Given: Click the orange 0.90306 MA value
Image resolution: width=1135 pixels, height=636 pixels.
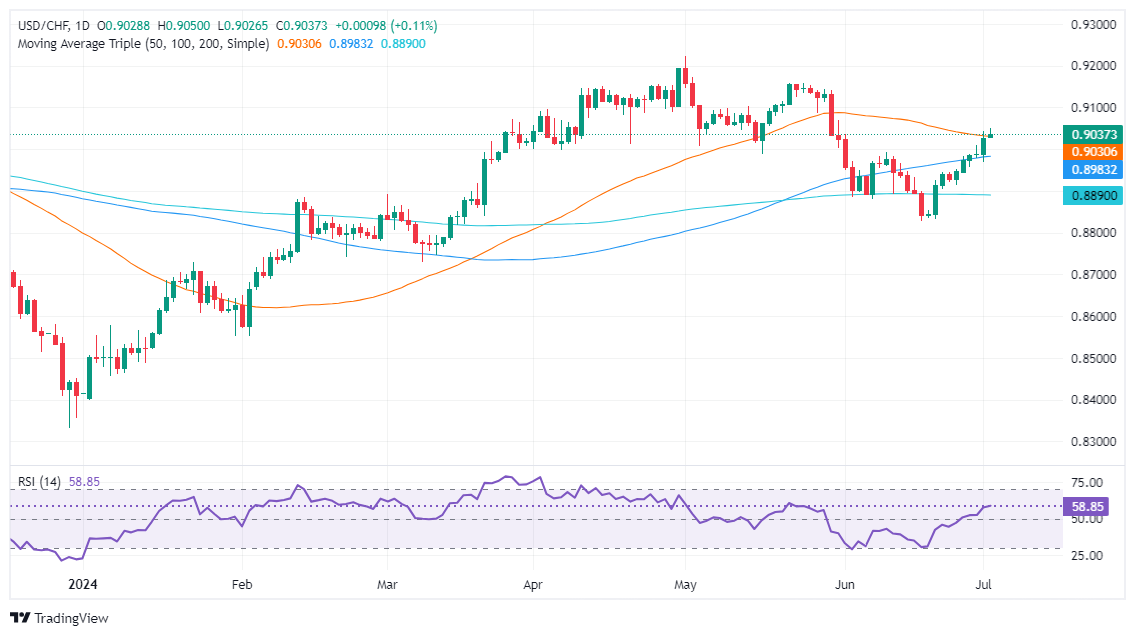Looking at the screenshot, I should click(x=300, y=44).
